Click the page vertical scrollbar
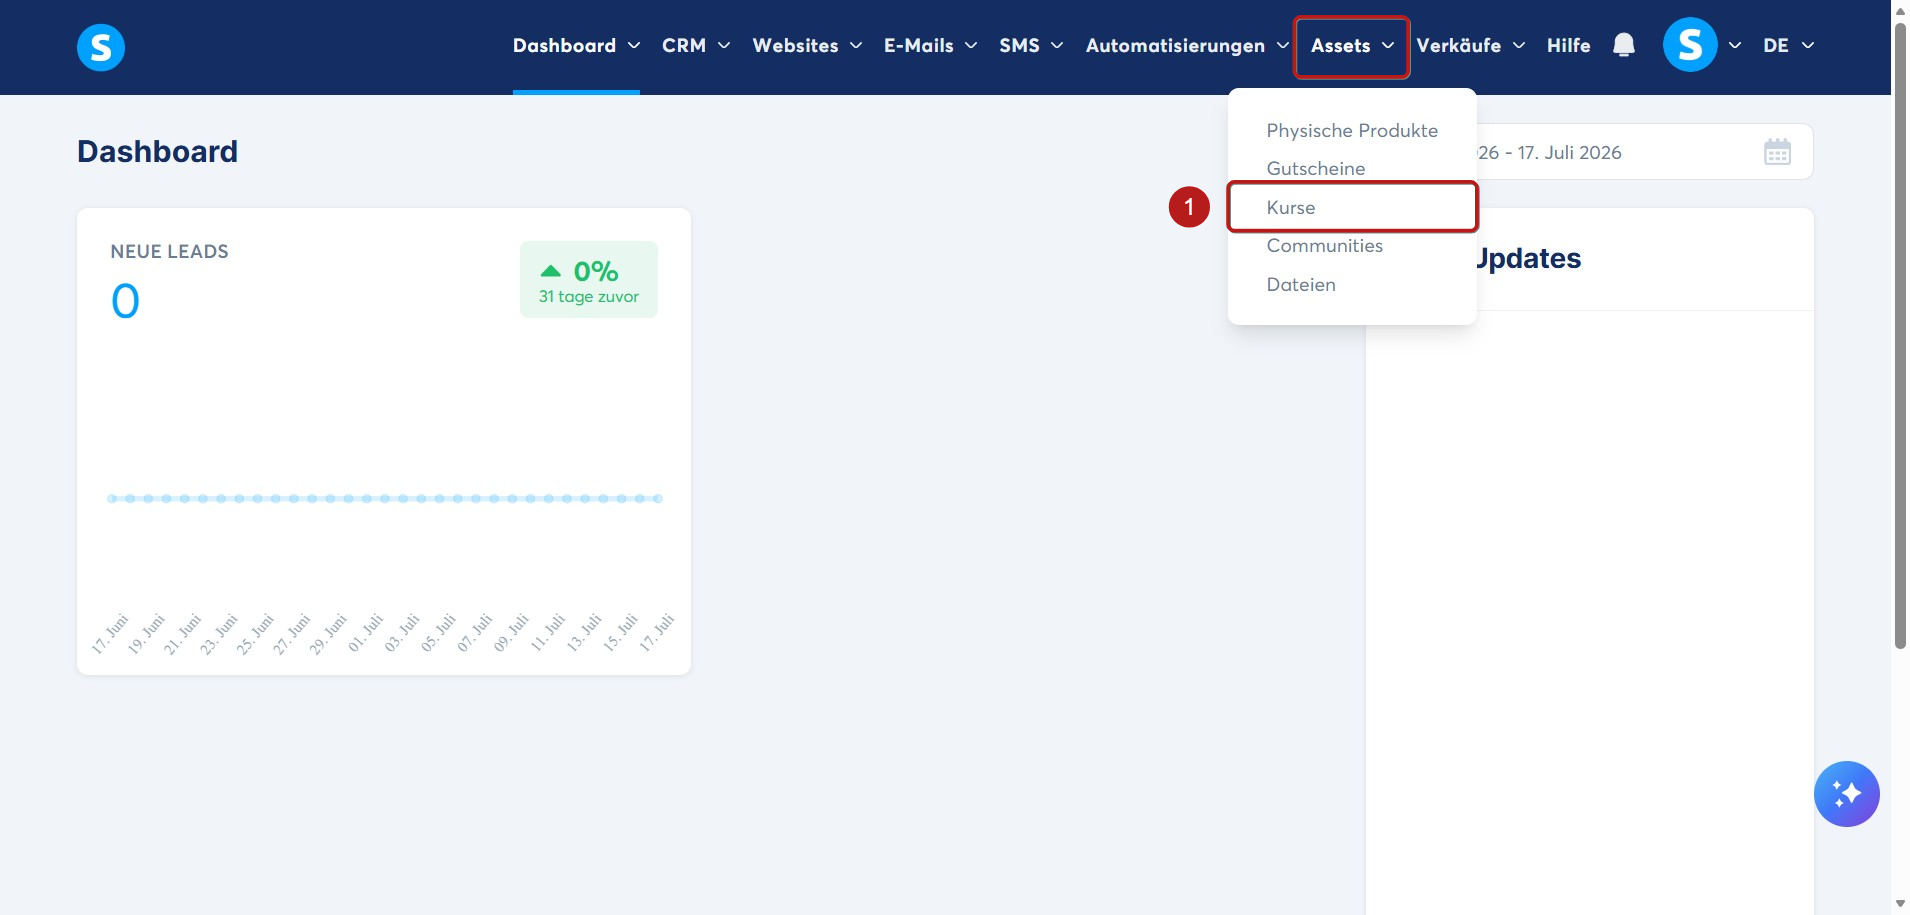This screenshot has width=1910, height=915. coord(1900,335)
